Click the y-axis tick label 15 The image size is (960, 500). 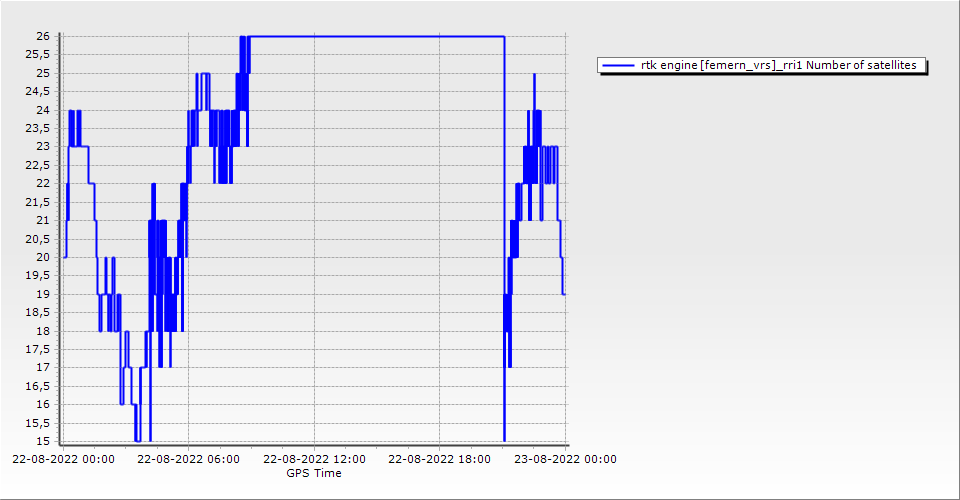pos(42,441)
